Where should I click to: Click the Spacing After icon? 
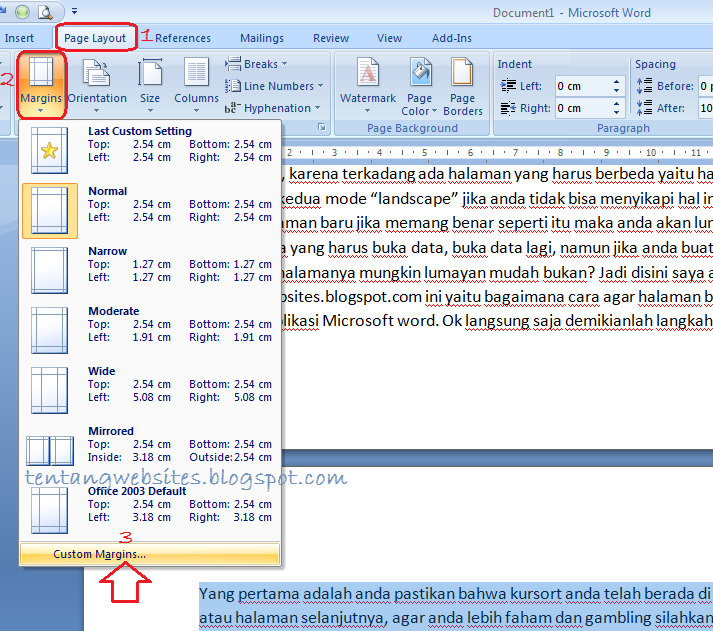click(x=645, y=108)
